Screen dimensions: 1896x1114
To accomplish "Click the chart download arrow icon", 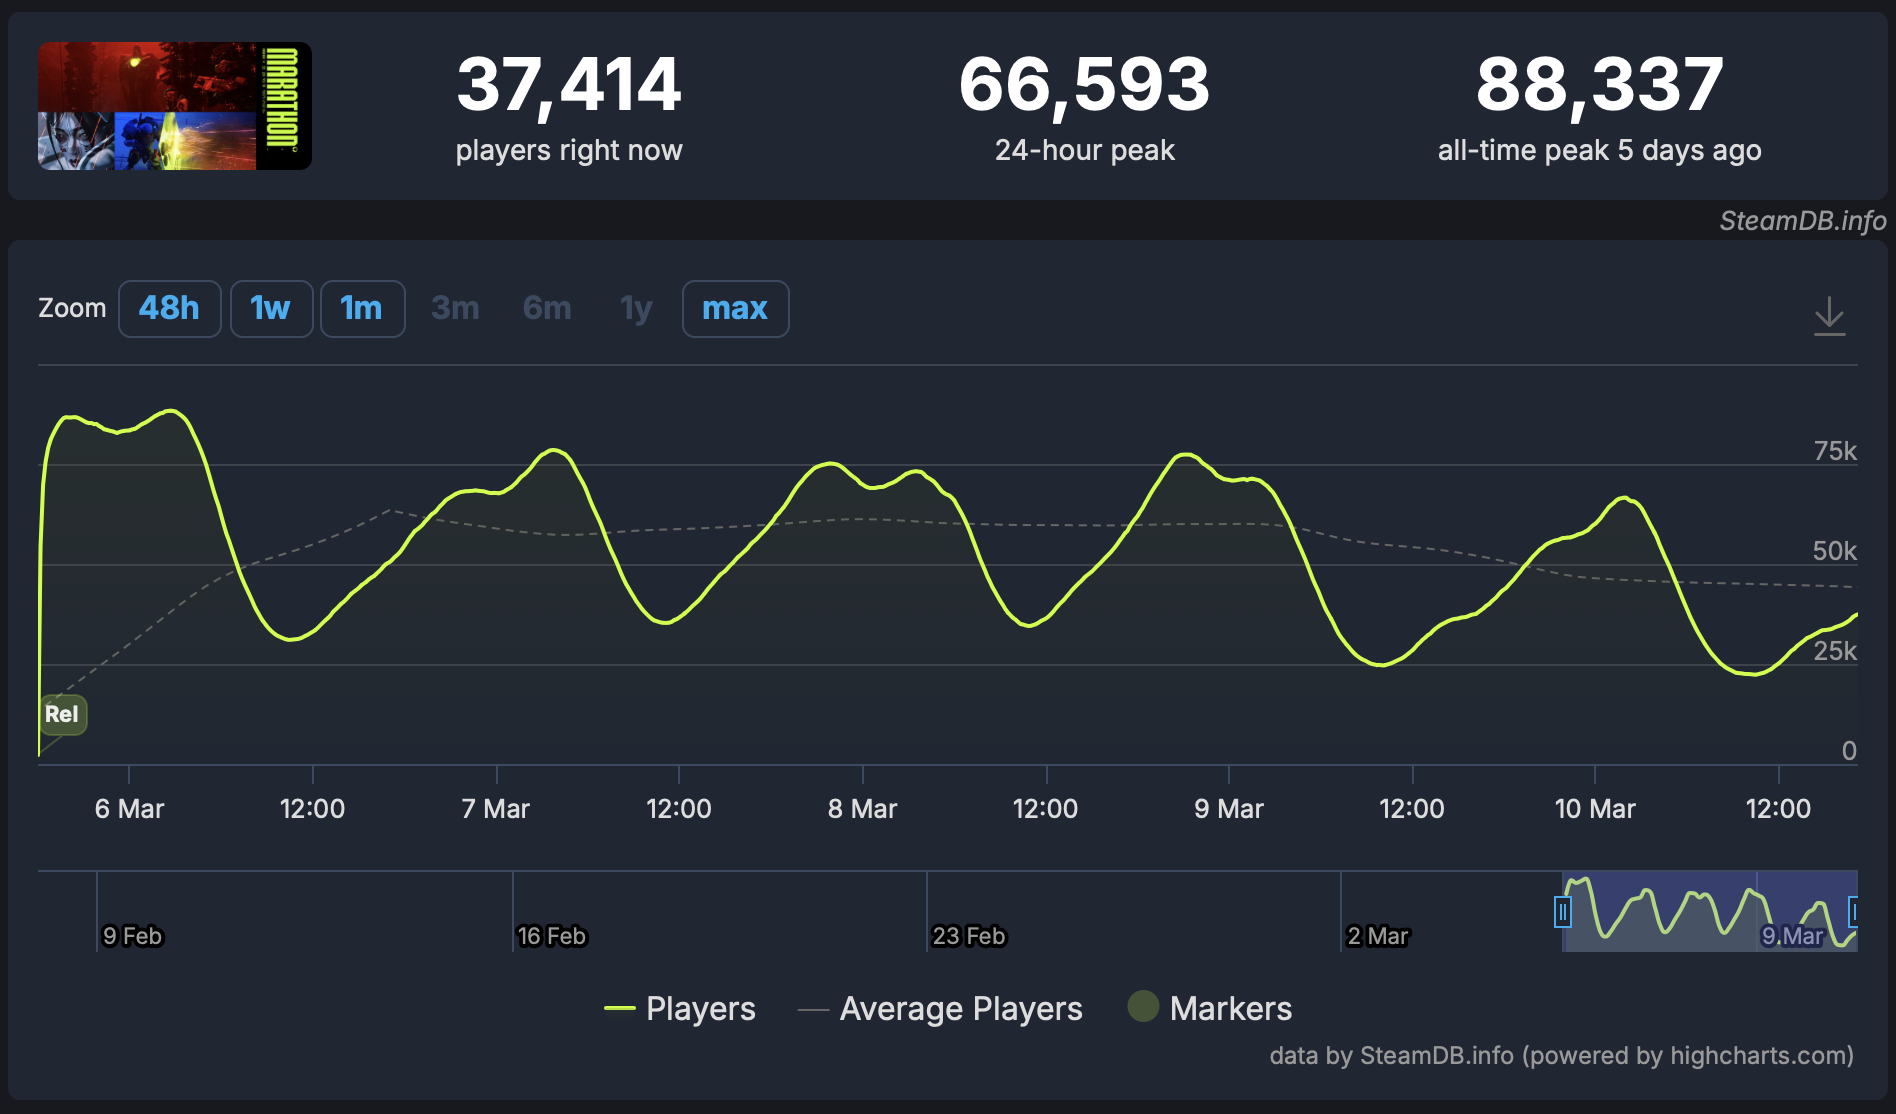I will [1829, 315].
